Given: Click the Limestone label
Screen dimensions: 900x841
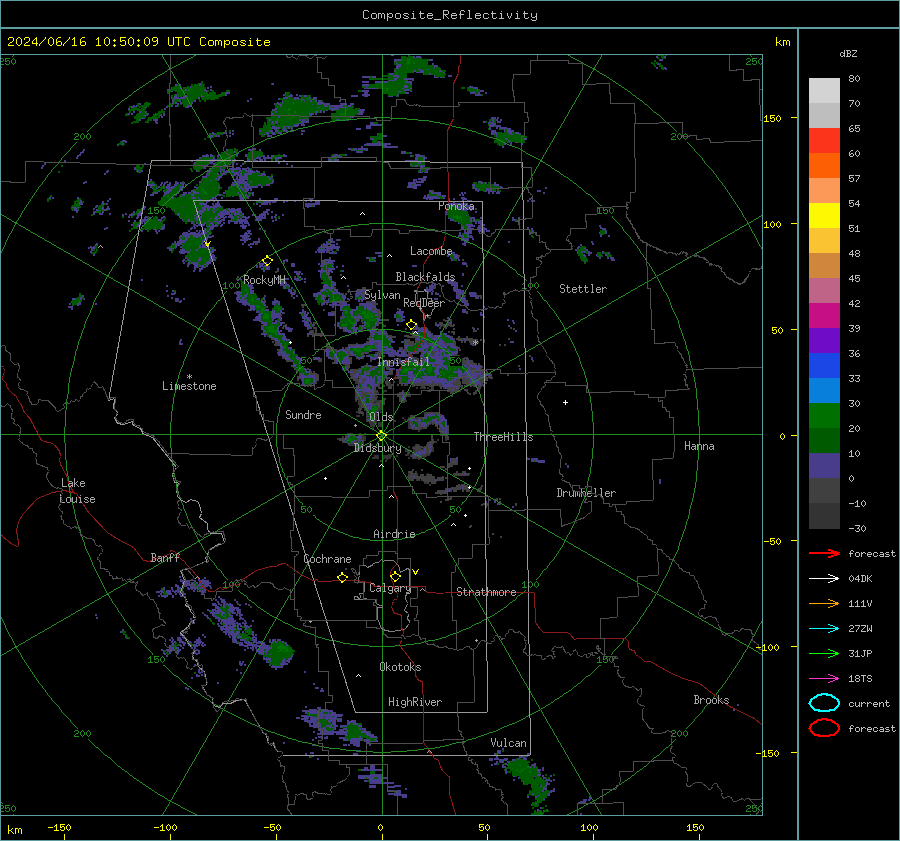Looking at the screenshot, I should click(189, 386).
